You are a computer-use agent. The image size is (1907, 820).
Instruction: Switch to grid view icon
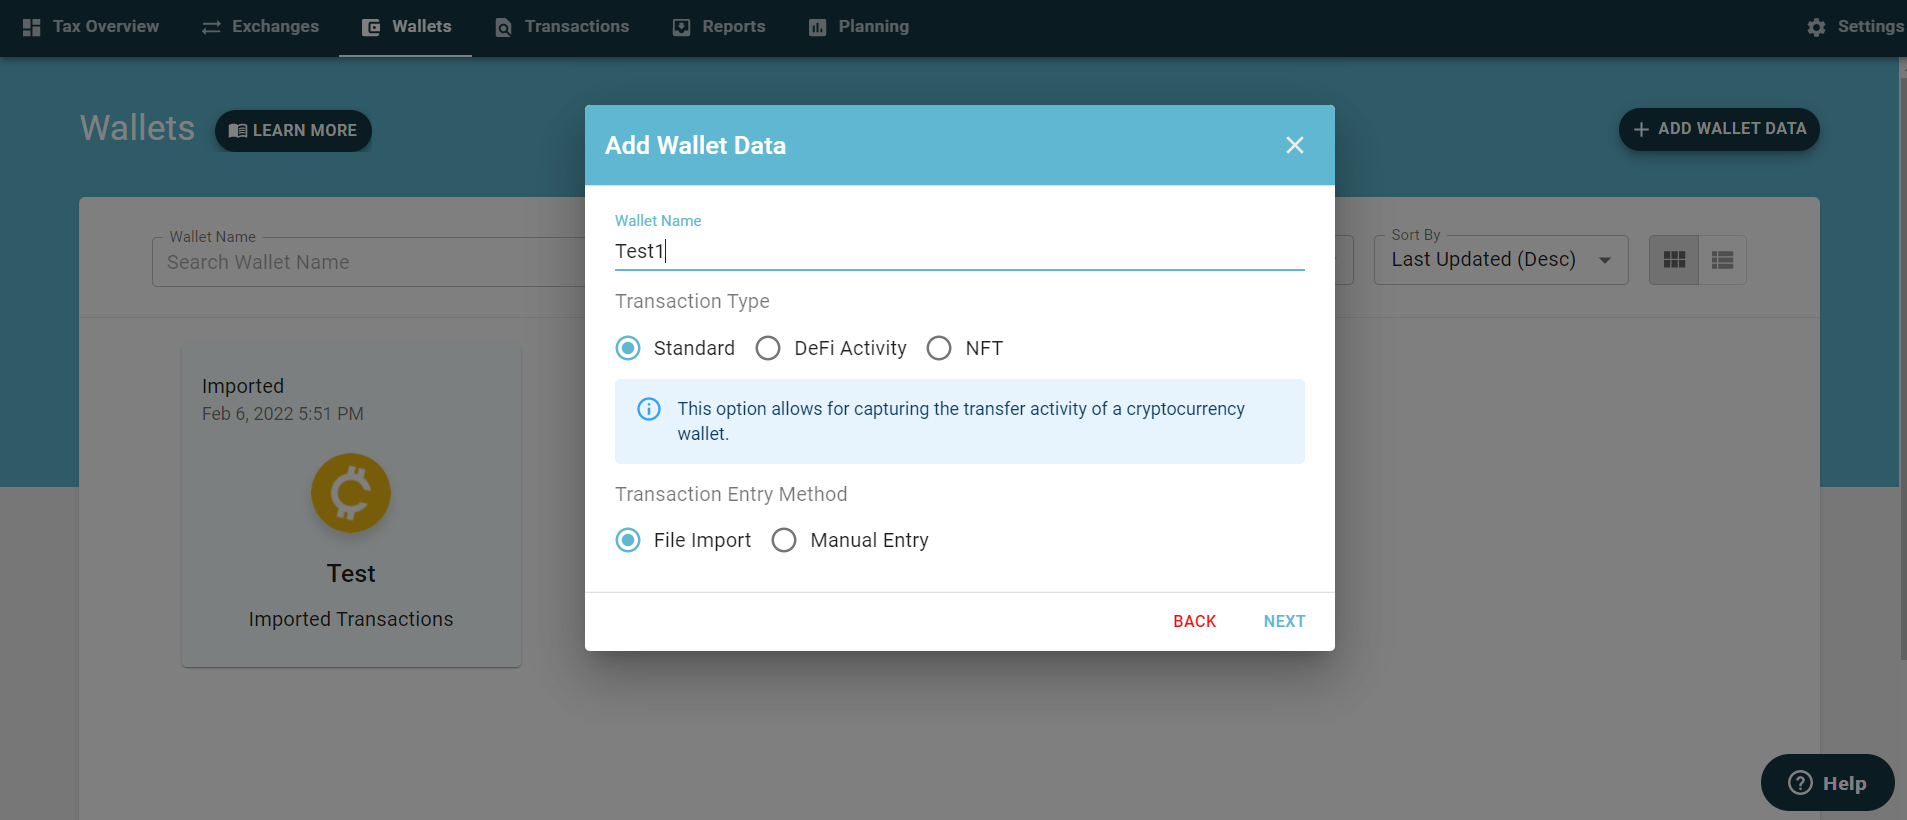1674,260
